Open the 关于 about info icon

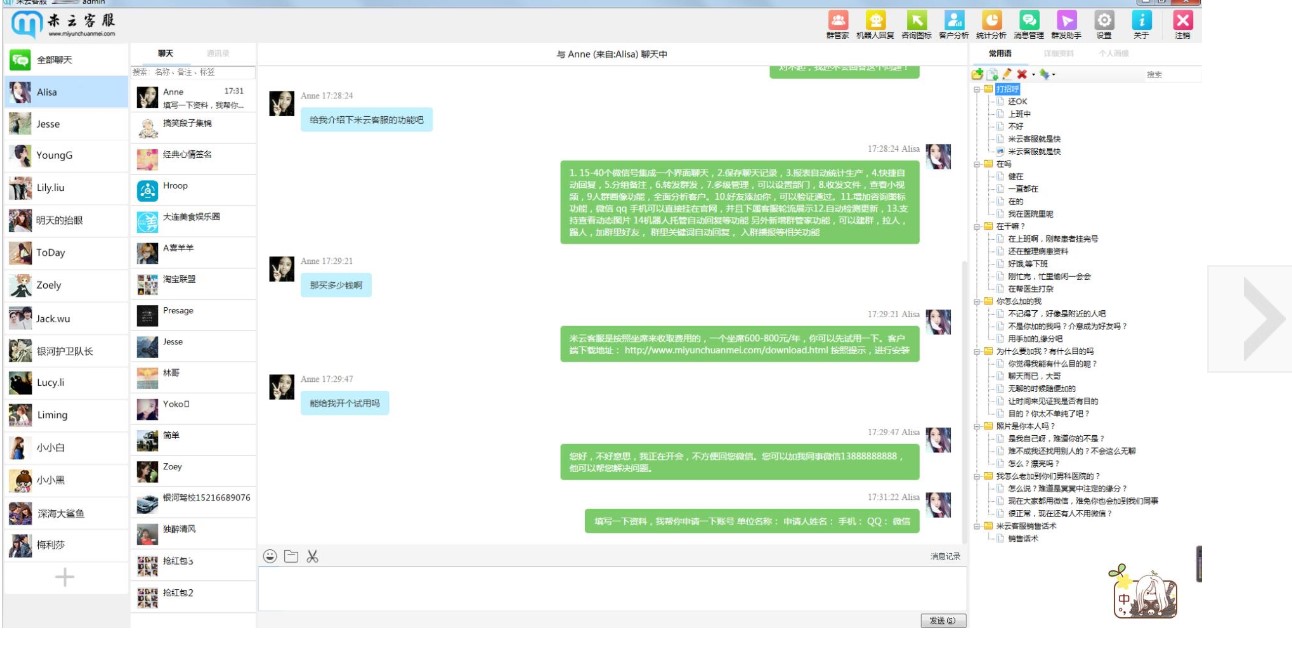point(1142,24)
